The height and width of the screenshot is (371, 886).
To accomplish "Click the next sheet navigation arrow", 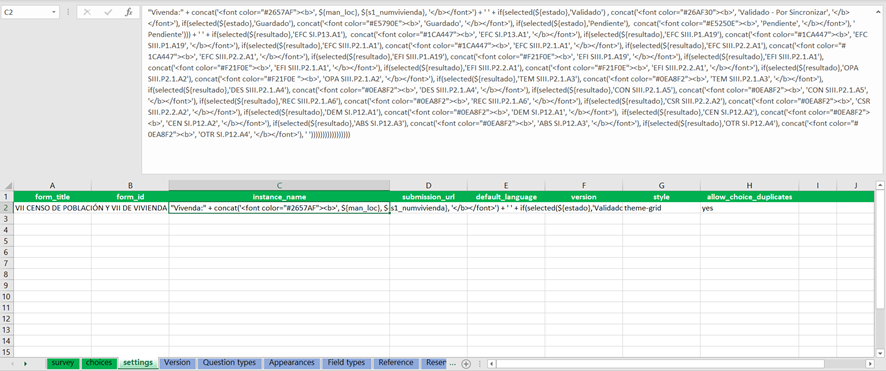I will tap(25, 364).
